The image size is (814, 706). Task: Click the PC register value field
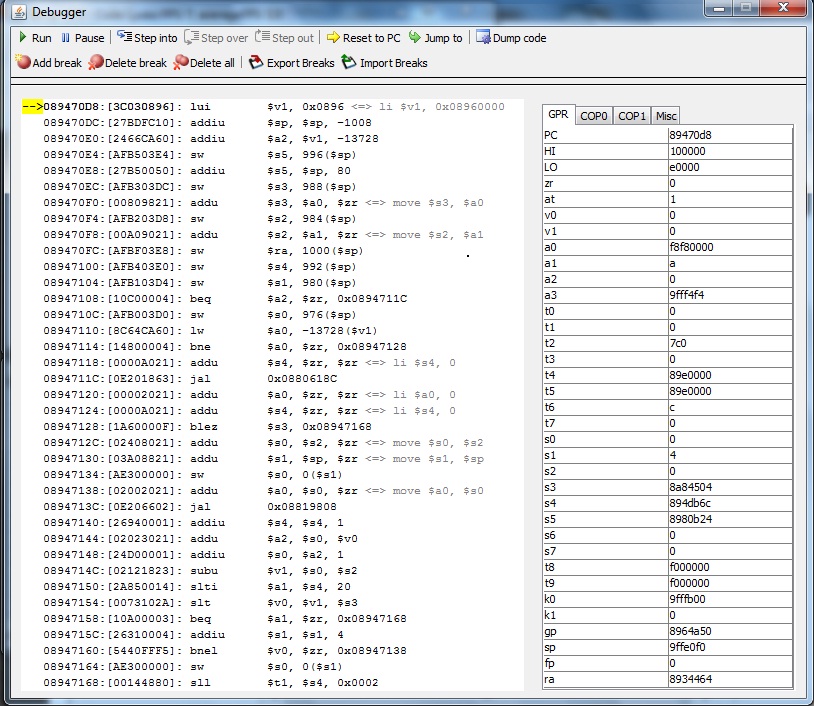click(x=729, y=136)
